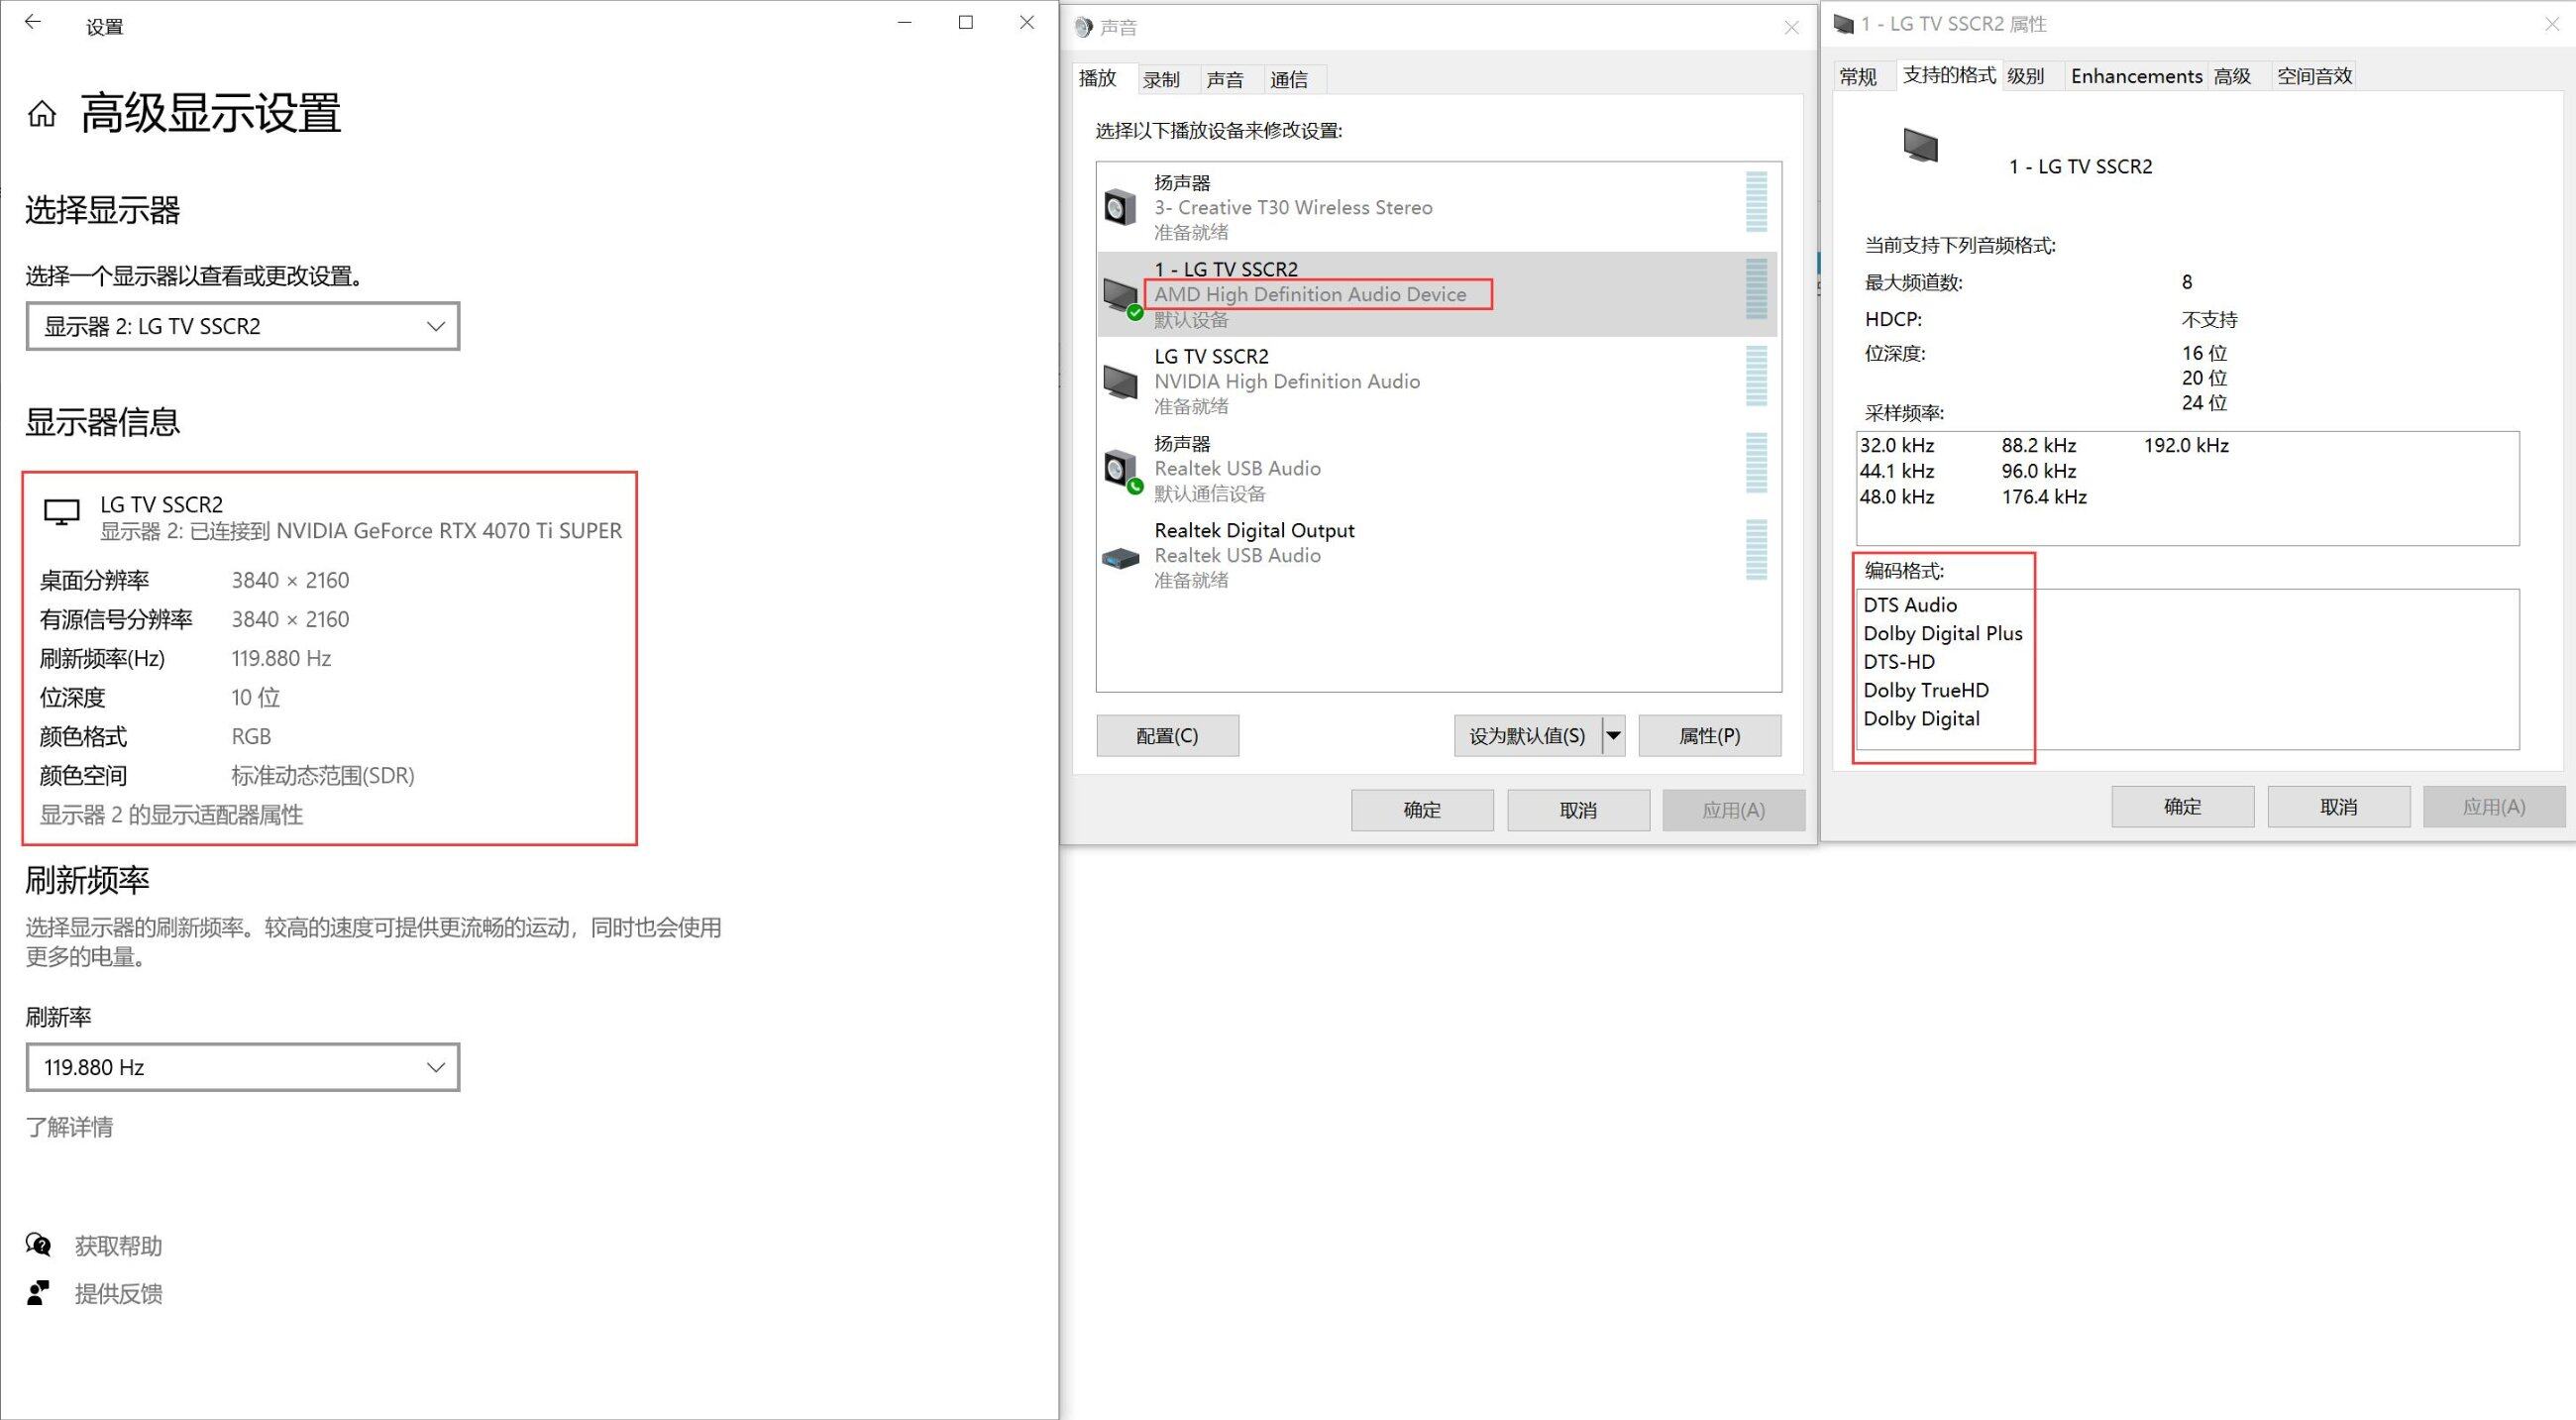Viewport: 2576px width, 1420px height.
Task: Select the NVIDIA High Definition Audio row
Action: click(x=1437, y=381)
